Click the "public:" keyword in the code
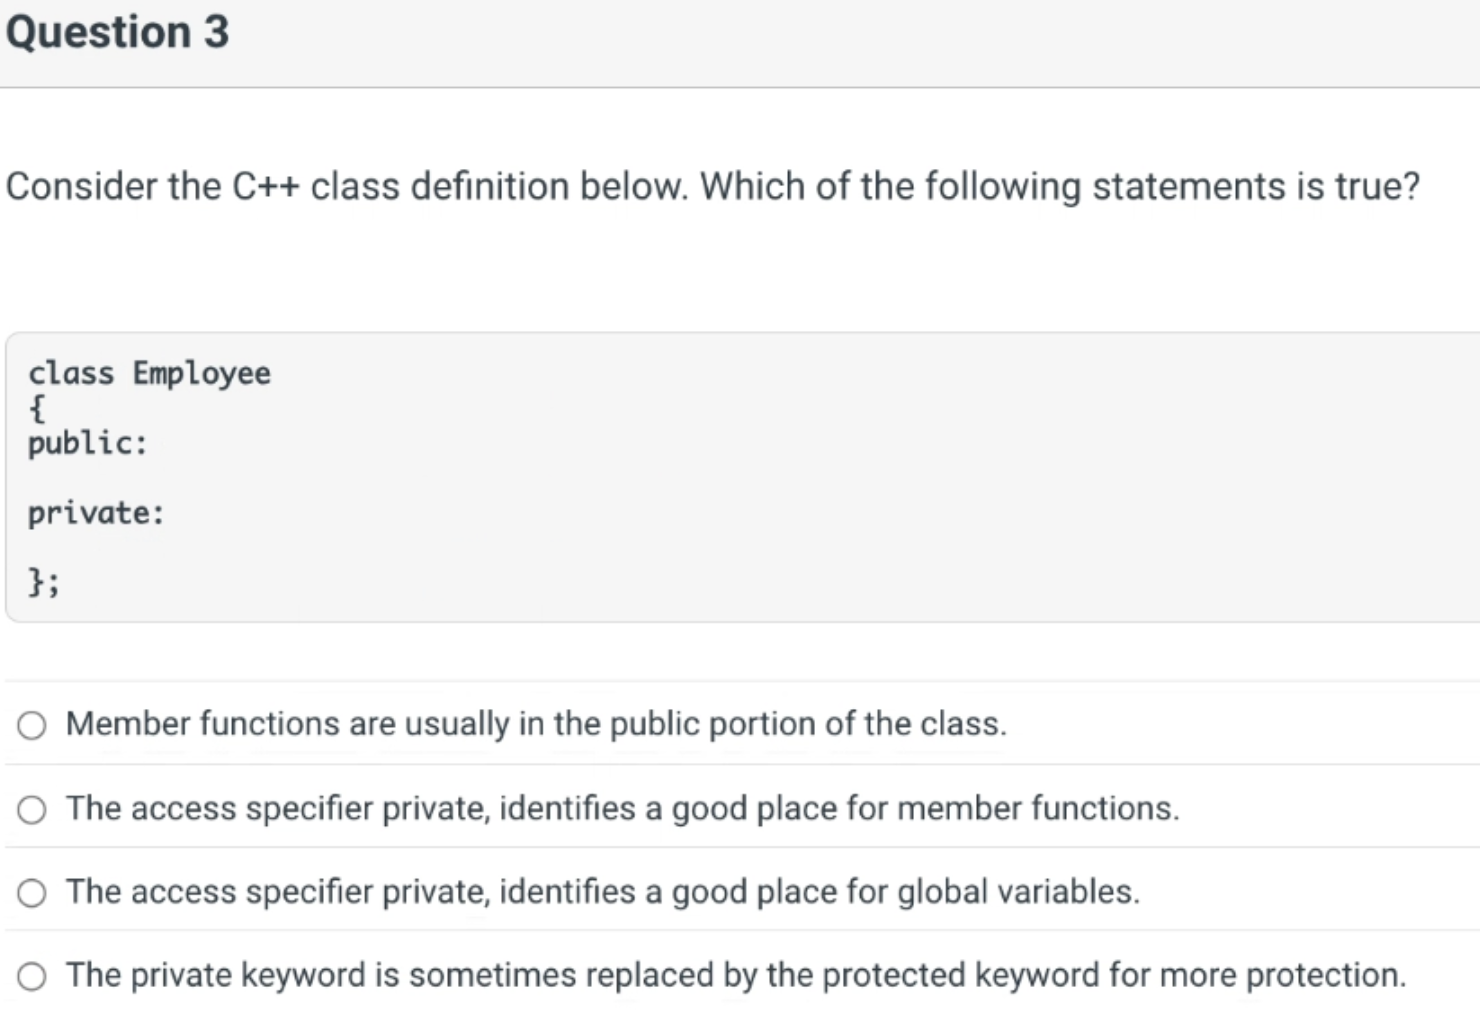 (x=88, y=443)
